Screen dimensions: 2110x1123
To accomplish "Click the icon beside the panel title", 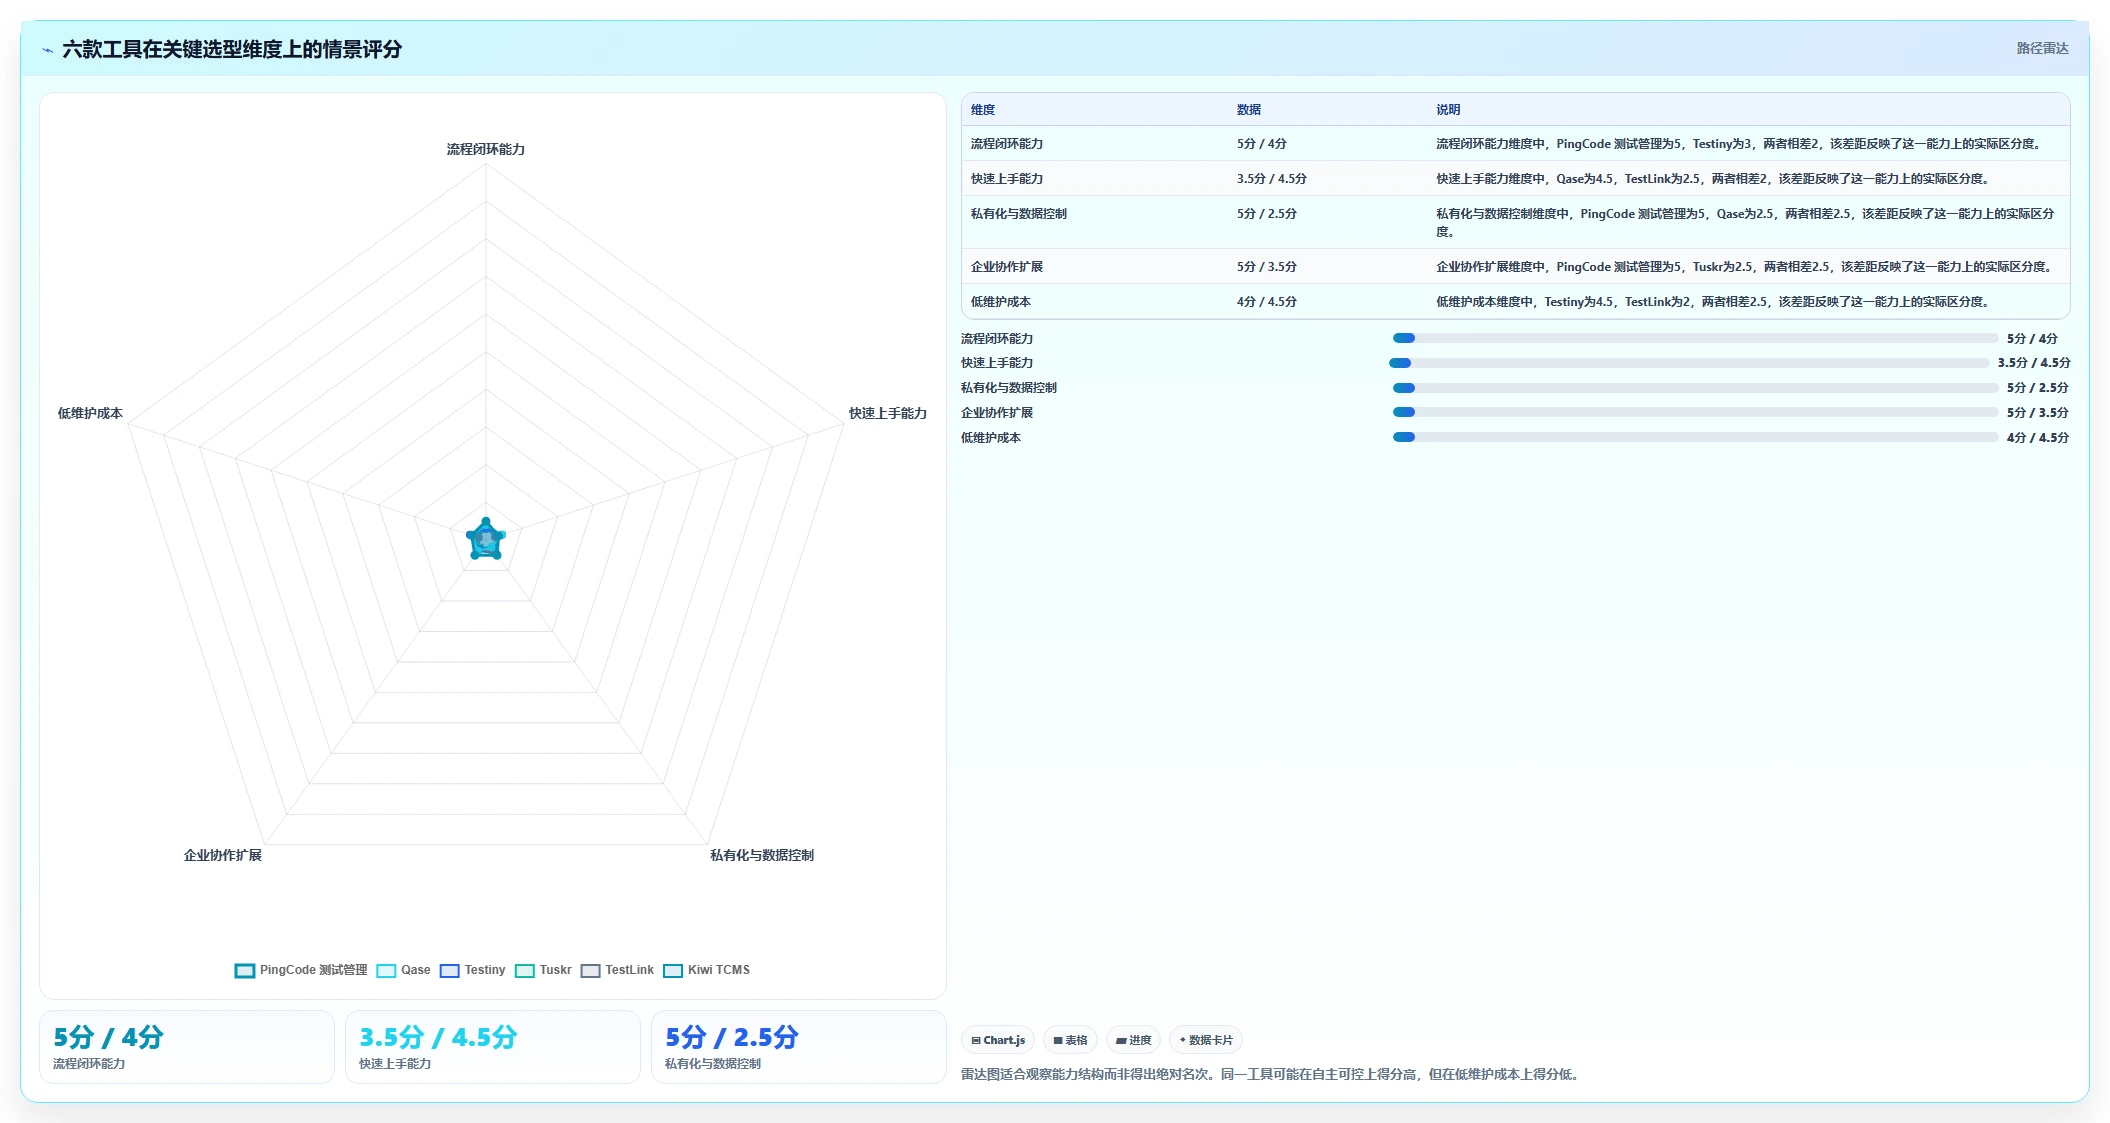I will pyautogui.click(x=47, y=49).
